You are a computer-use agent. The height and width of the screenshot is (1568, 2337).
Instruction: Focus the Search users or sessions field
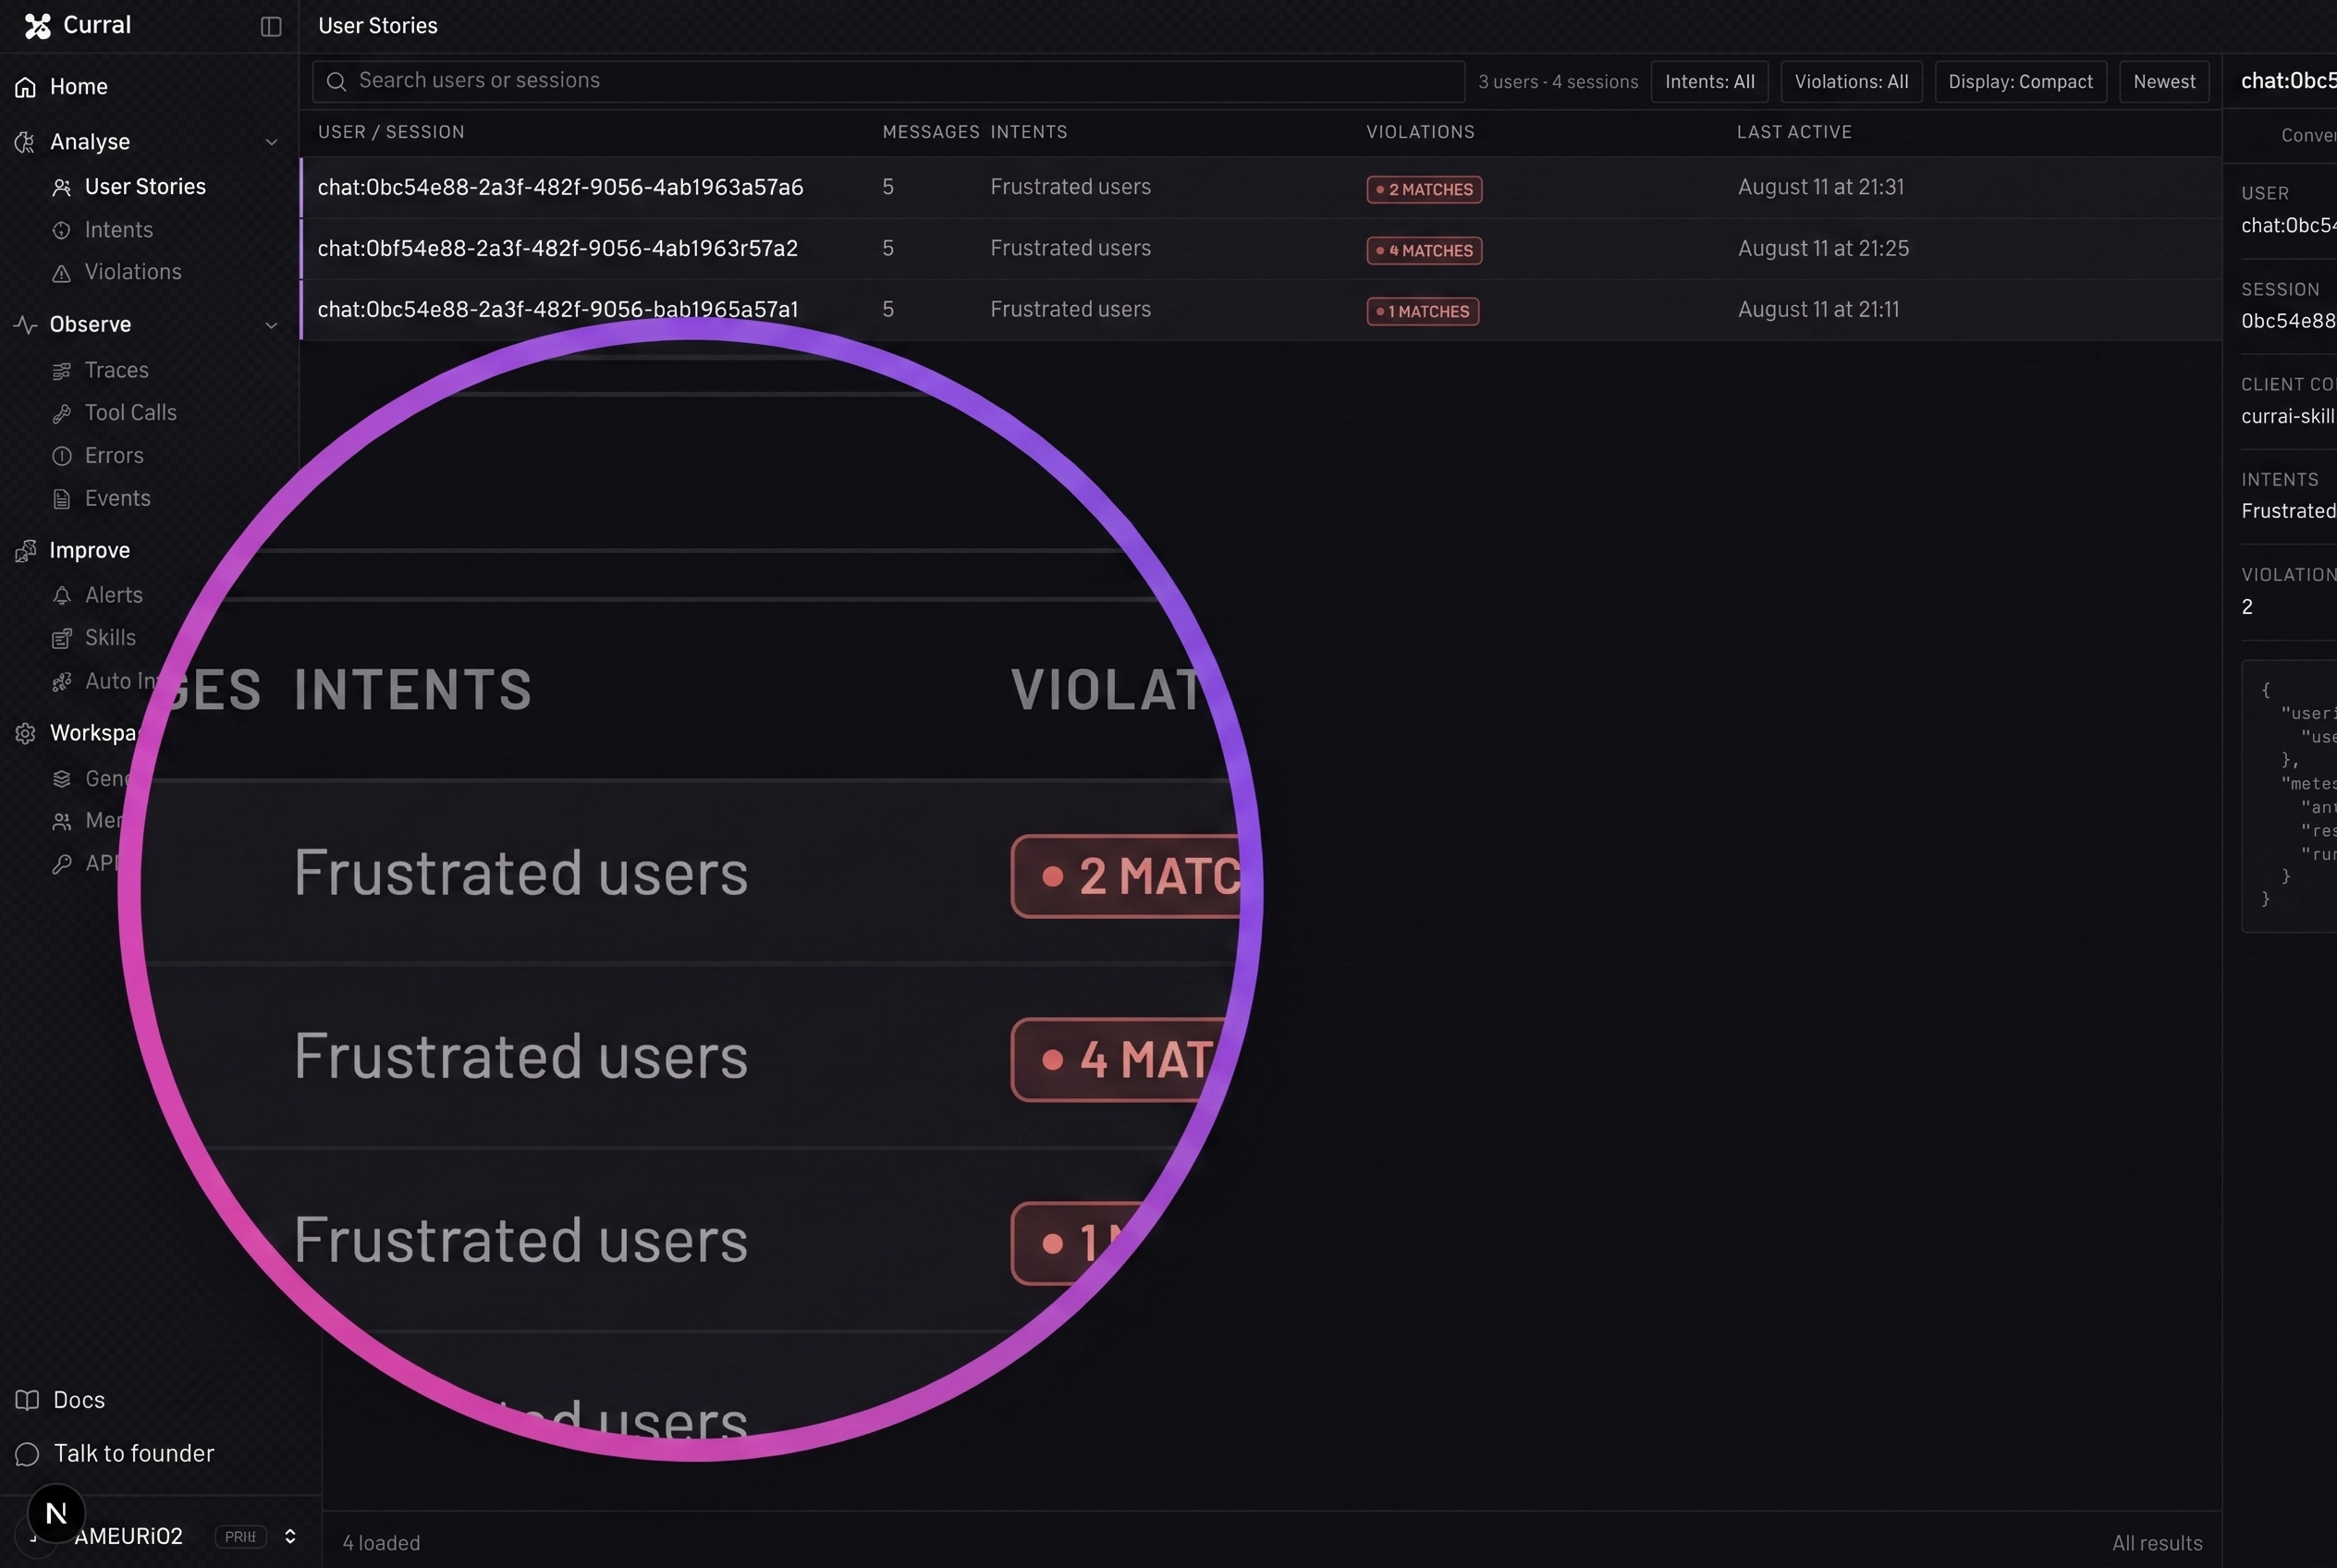(x=888, y=81)
